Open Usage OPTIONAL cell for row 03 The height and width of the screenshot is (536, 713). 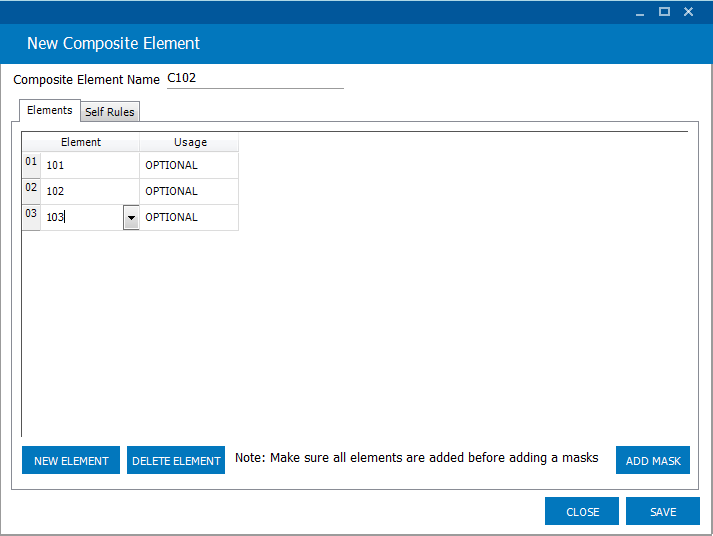tap(189, 217)
